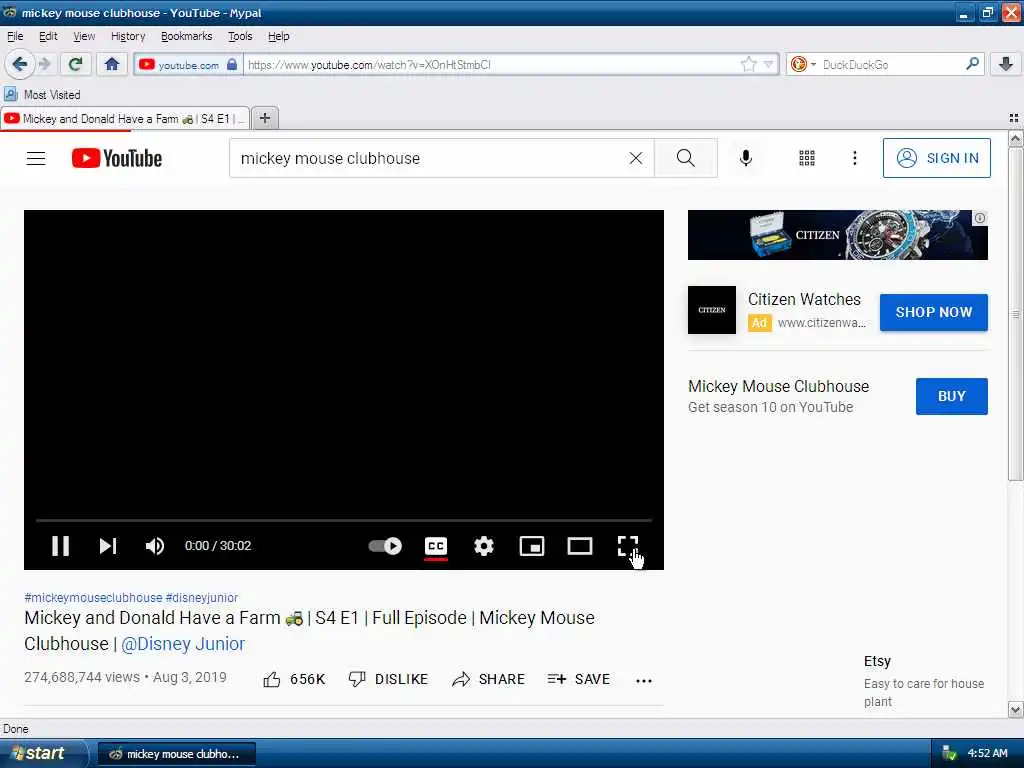Toggle theater mode view
1024x768 pixels.
point(579,546)
